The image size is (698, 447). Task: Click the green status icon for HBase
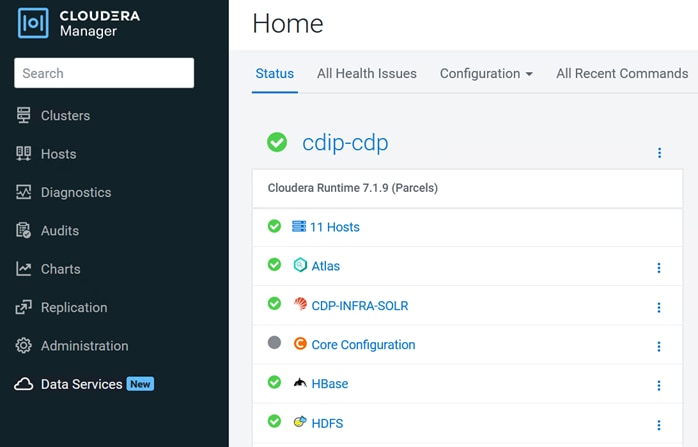point(274,382)
